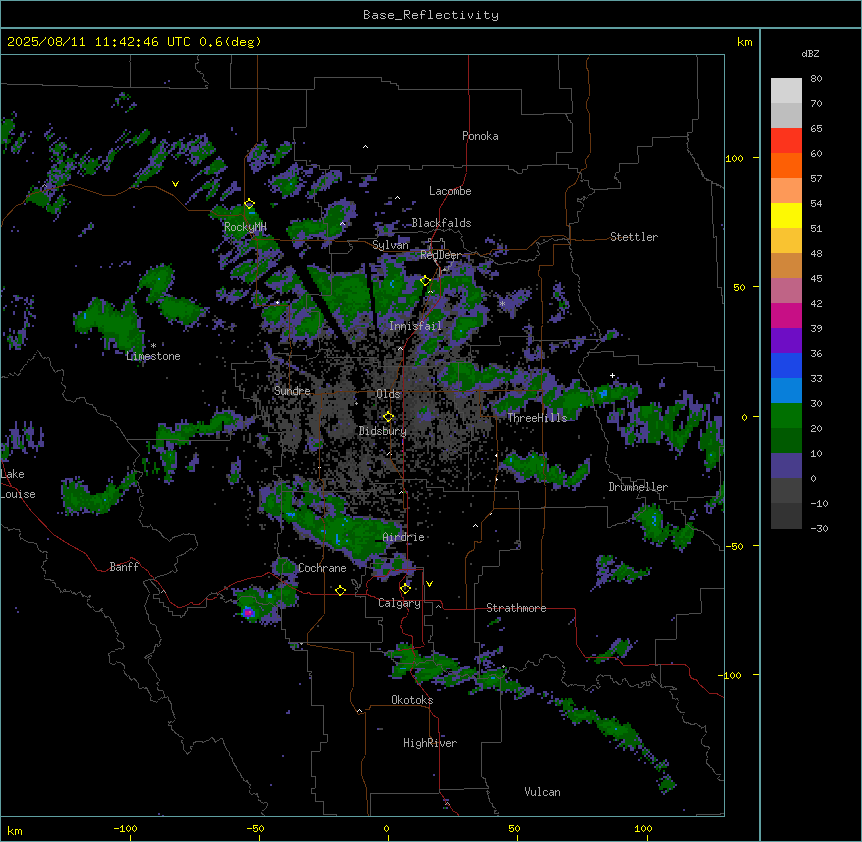Click the Cochrane town label
This screenshot has height=842, width=862.
tap(322, 568)
